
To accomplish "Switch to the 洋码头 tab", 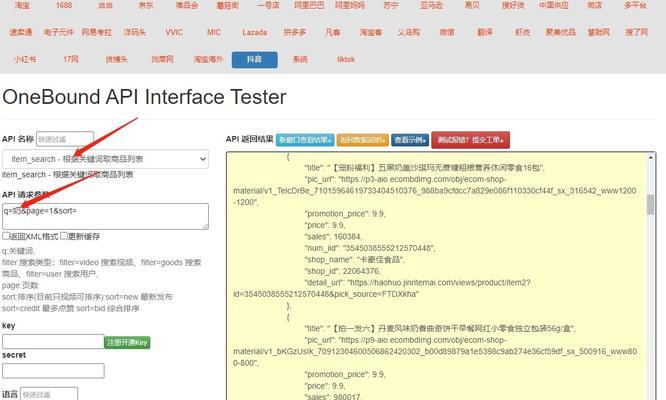I will pos(135,32).
